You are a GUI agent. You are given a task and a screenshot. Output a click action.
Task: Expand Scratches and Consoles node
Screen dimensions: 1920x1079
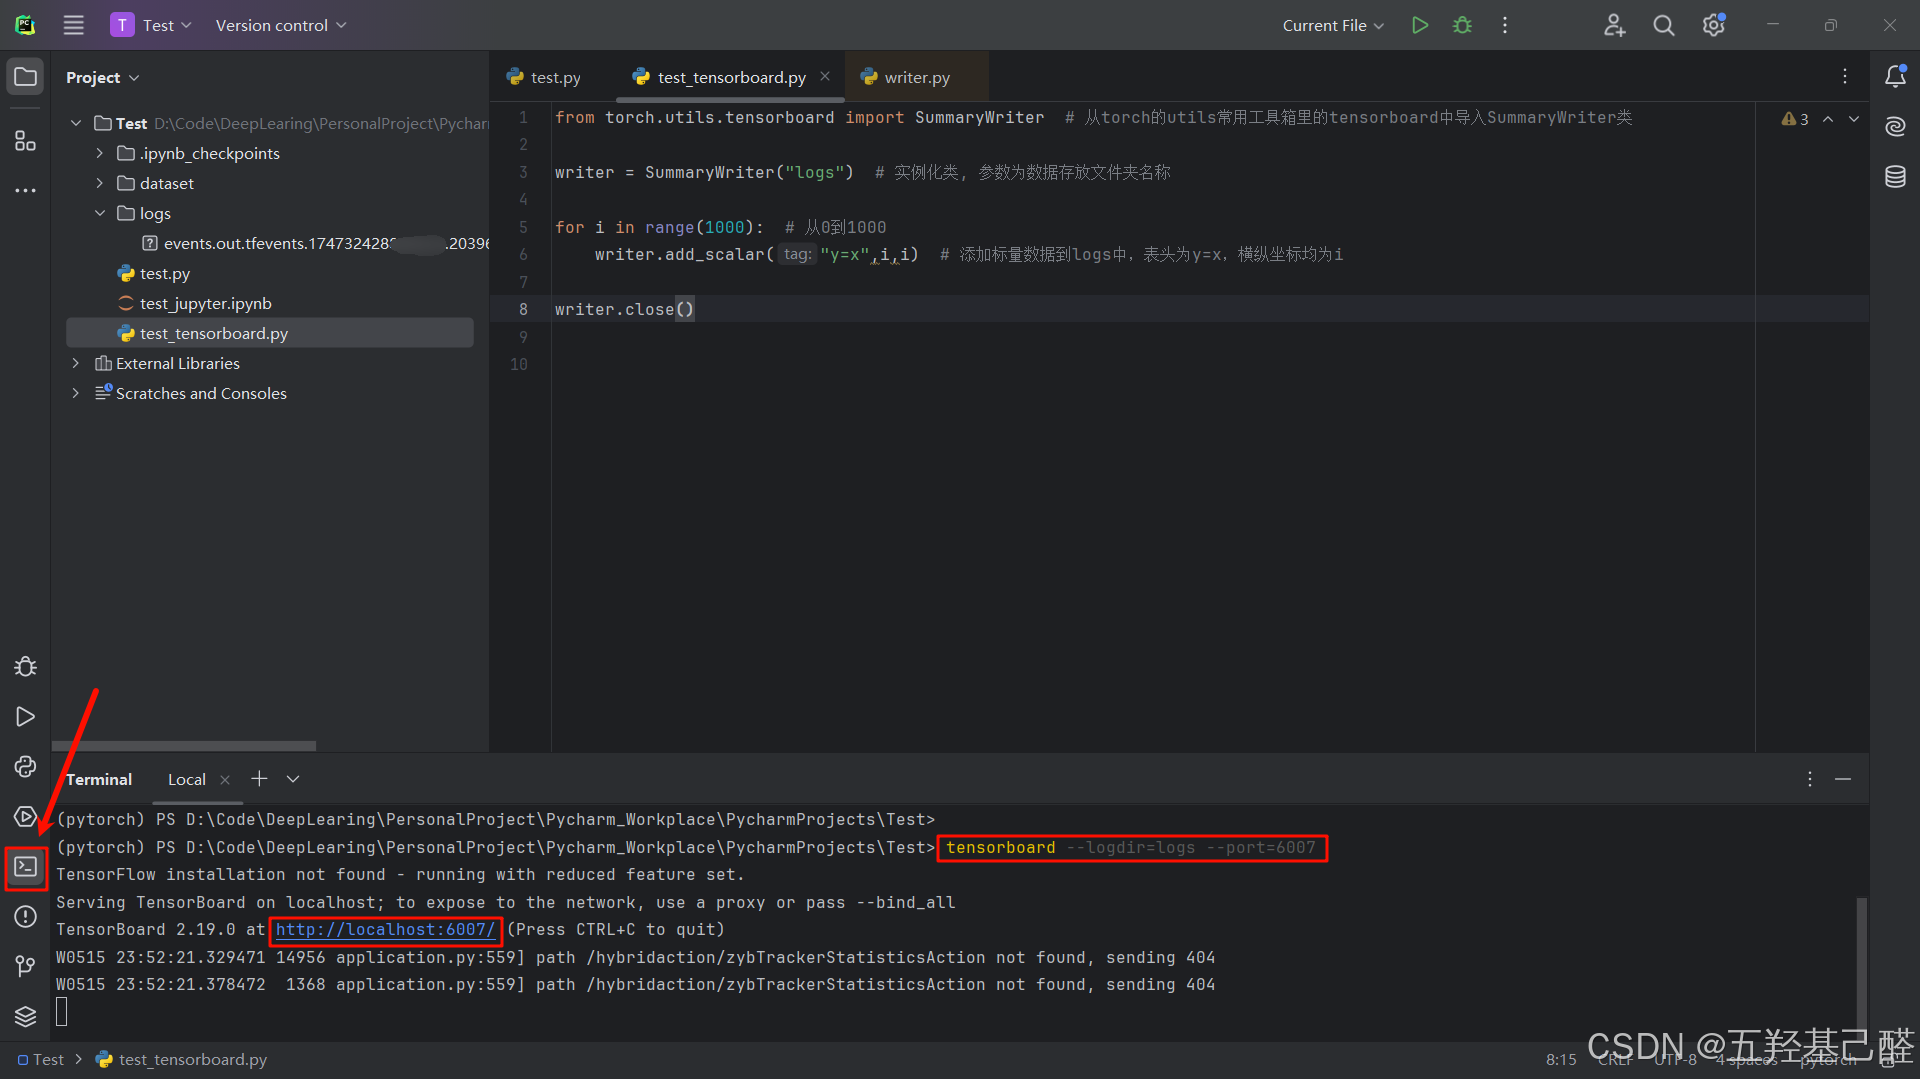tap(76, 393)
